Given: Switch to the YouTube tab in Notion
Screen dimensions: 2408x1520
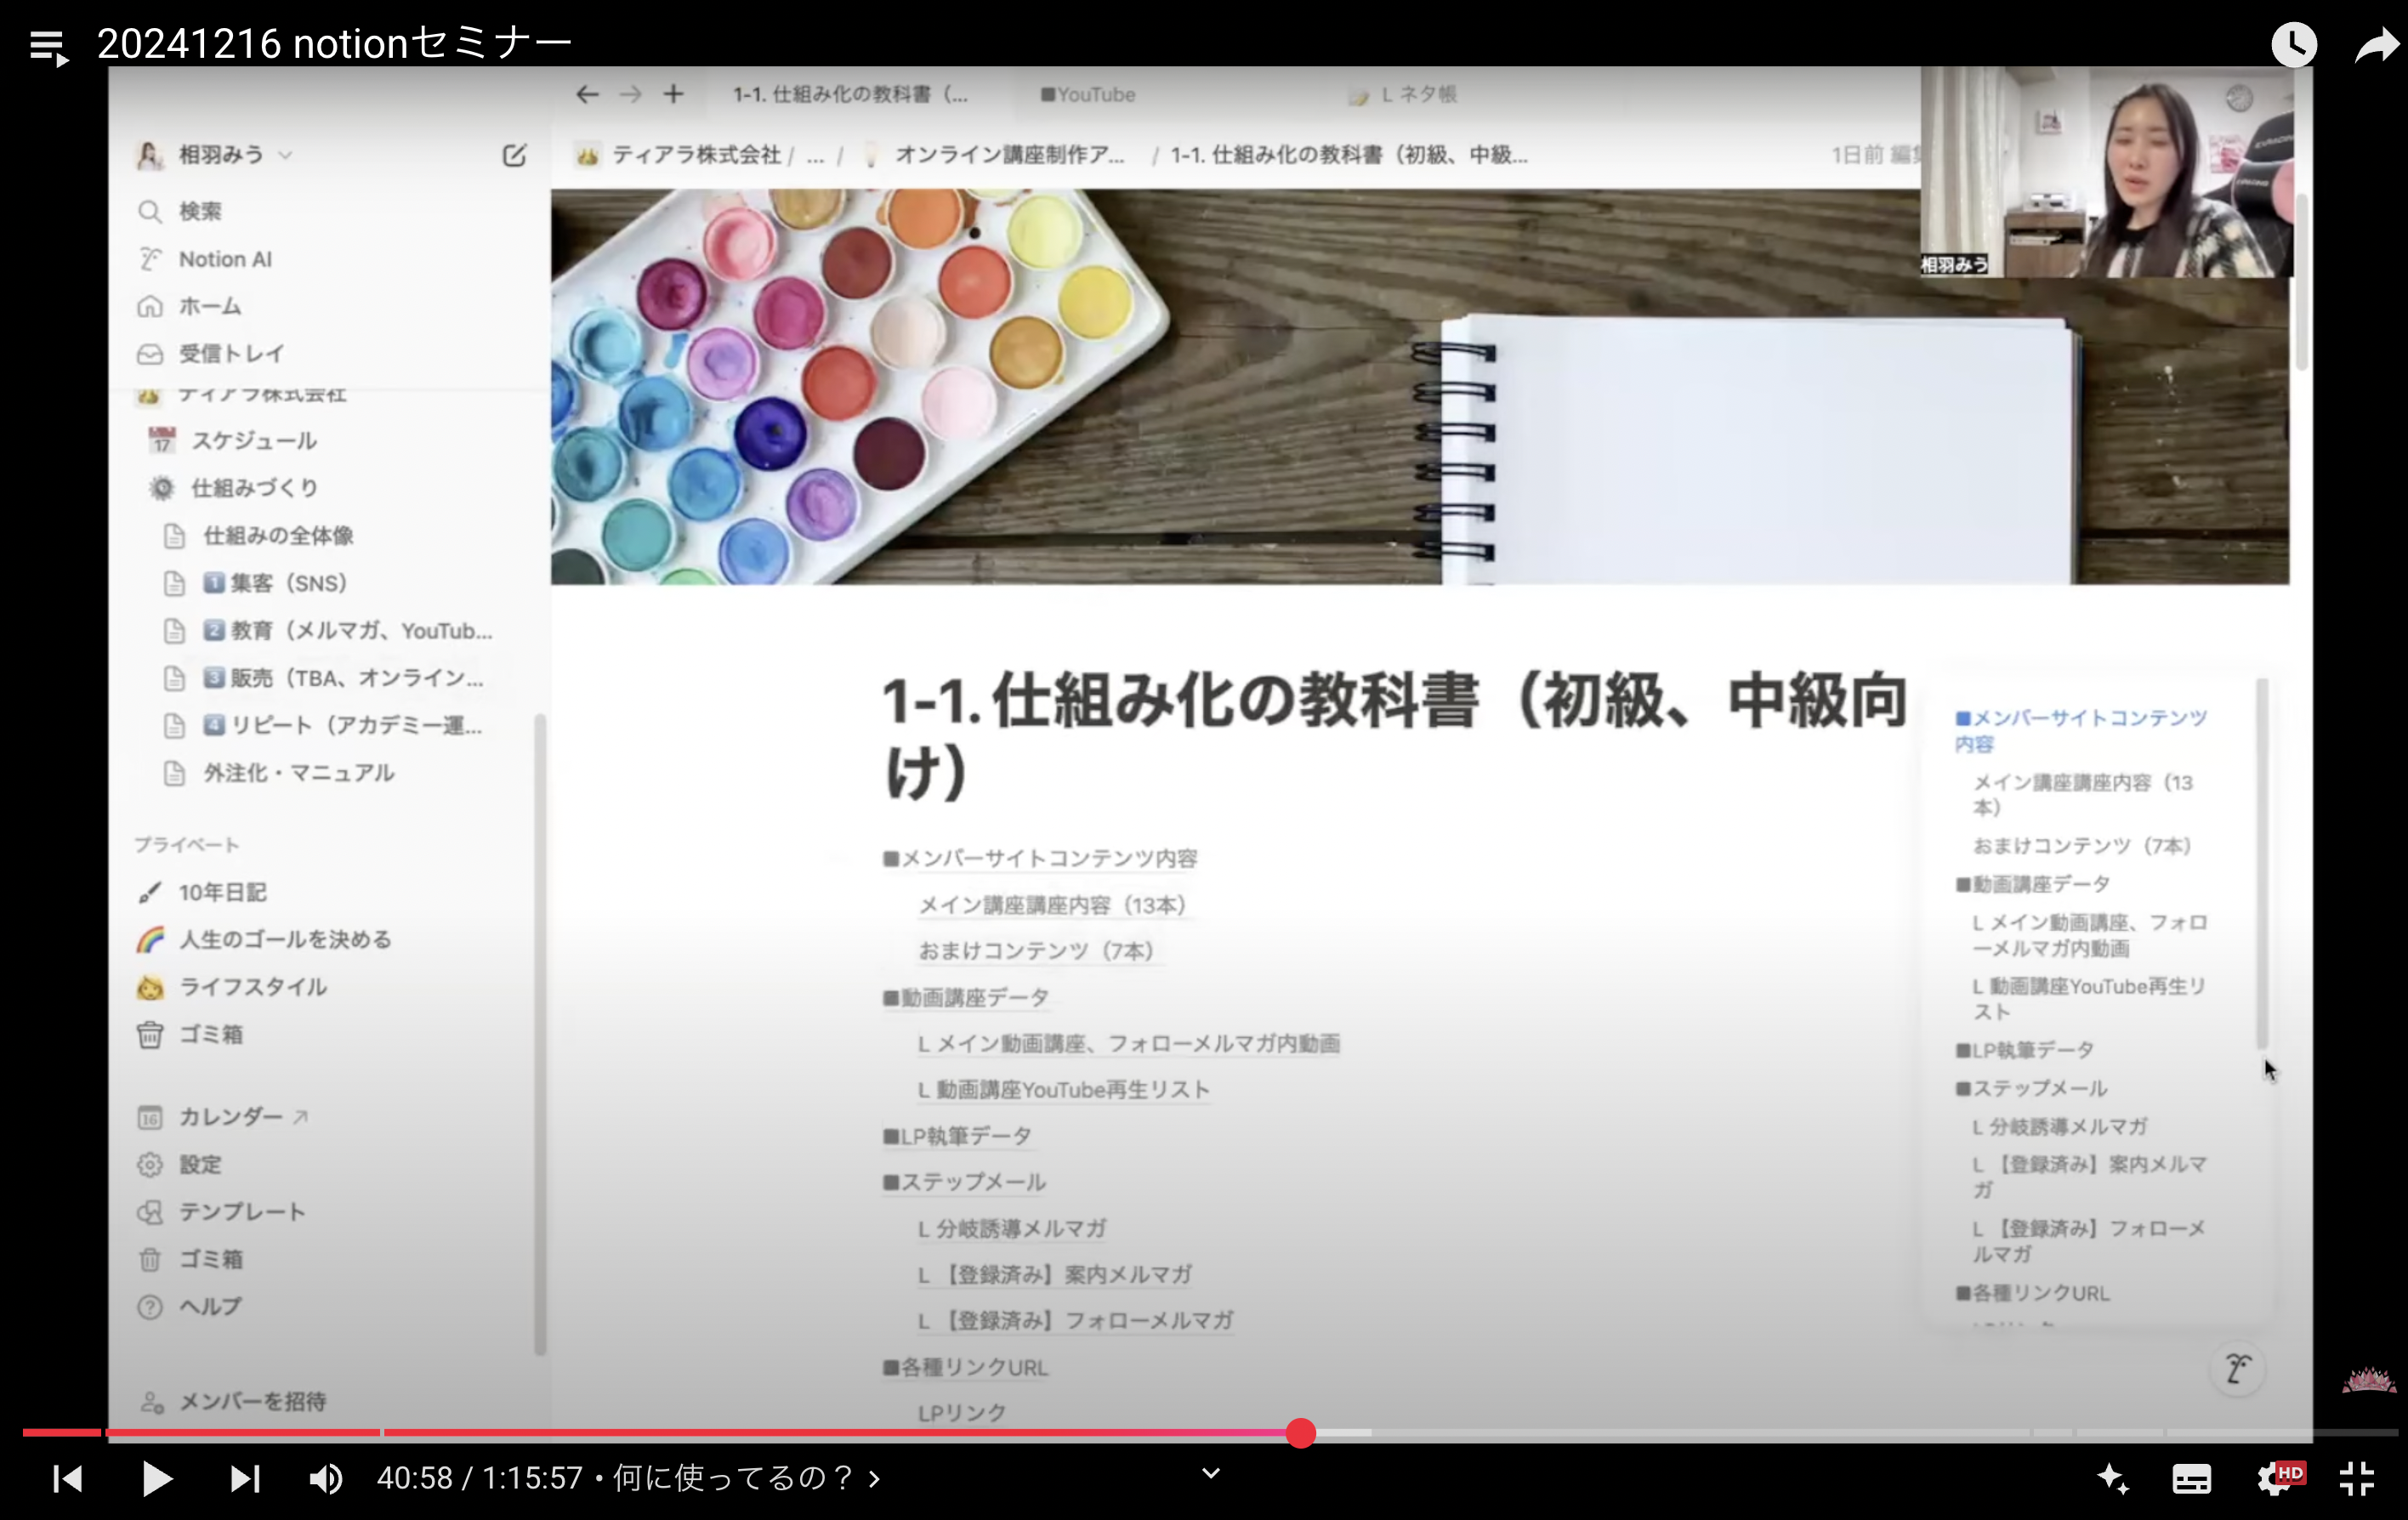Looking at the screenshot, I should (1088, 95).
